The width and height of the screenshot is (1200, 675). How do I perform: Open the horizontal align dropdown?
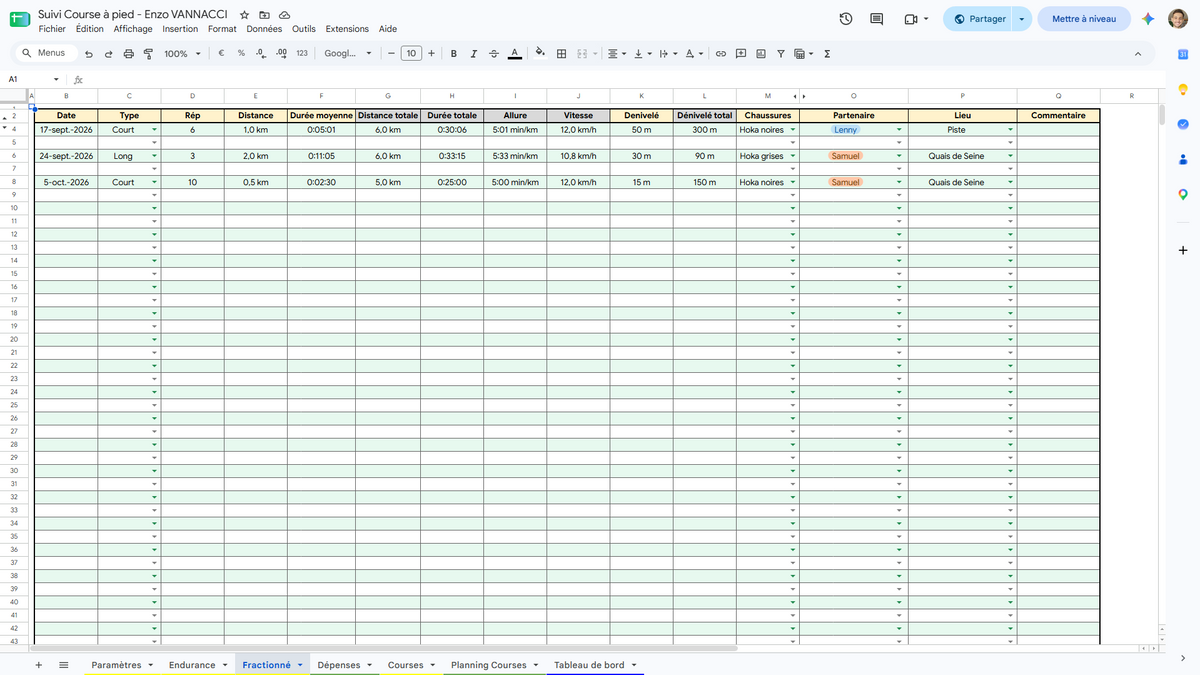617,54
